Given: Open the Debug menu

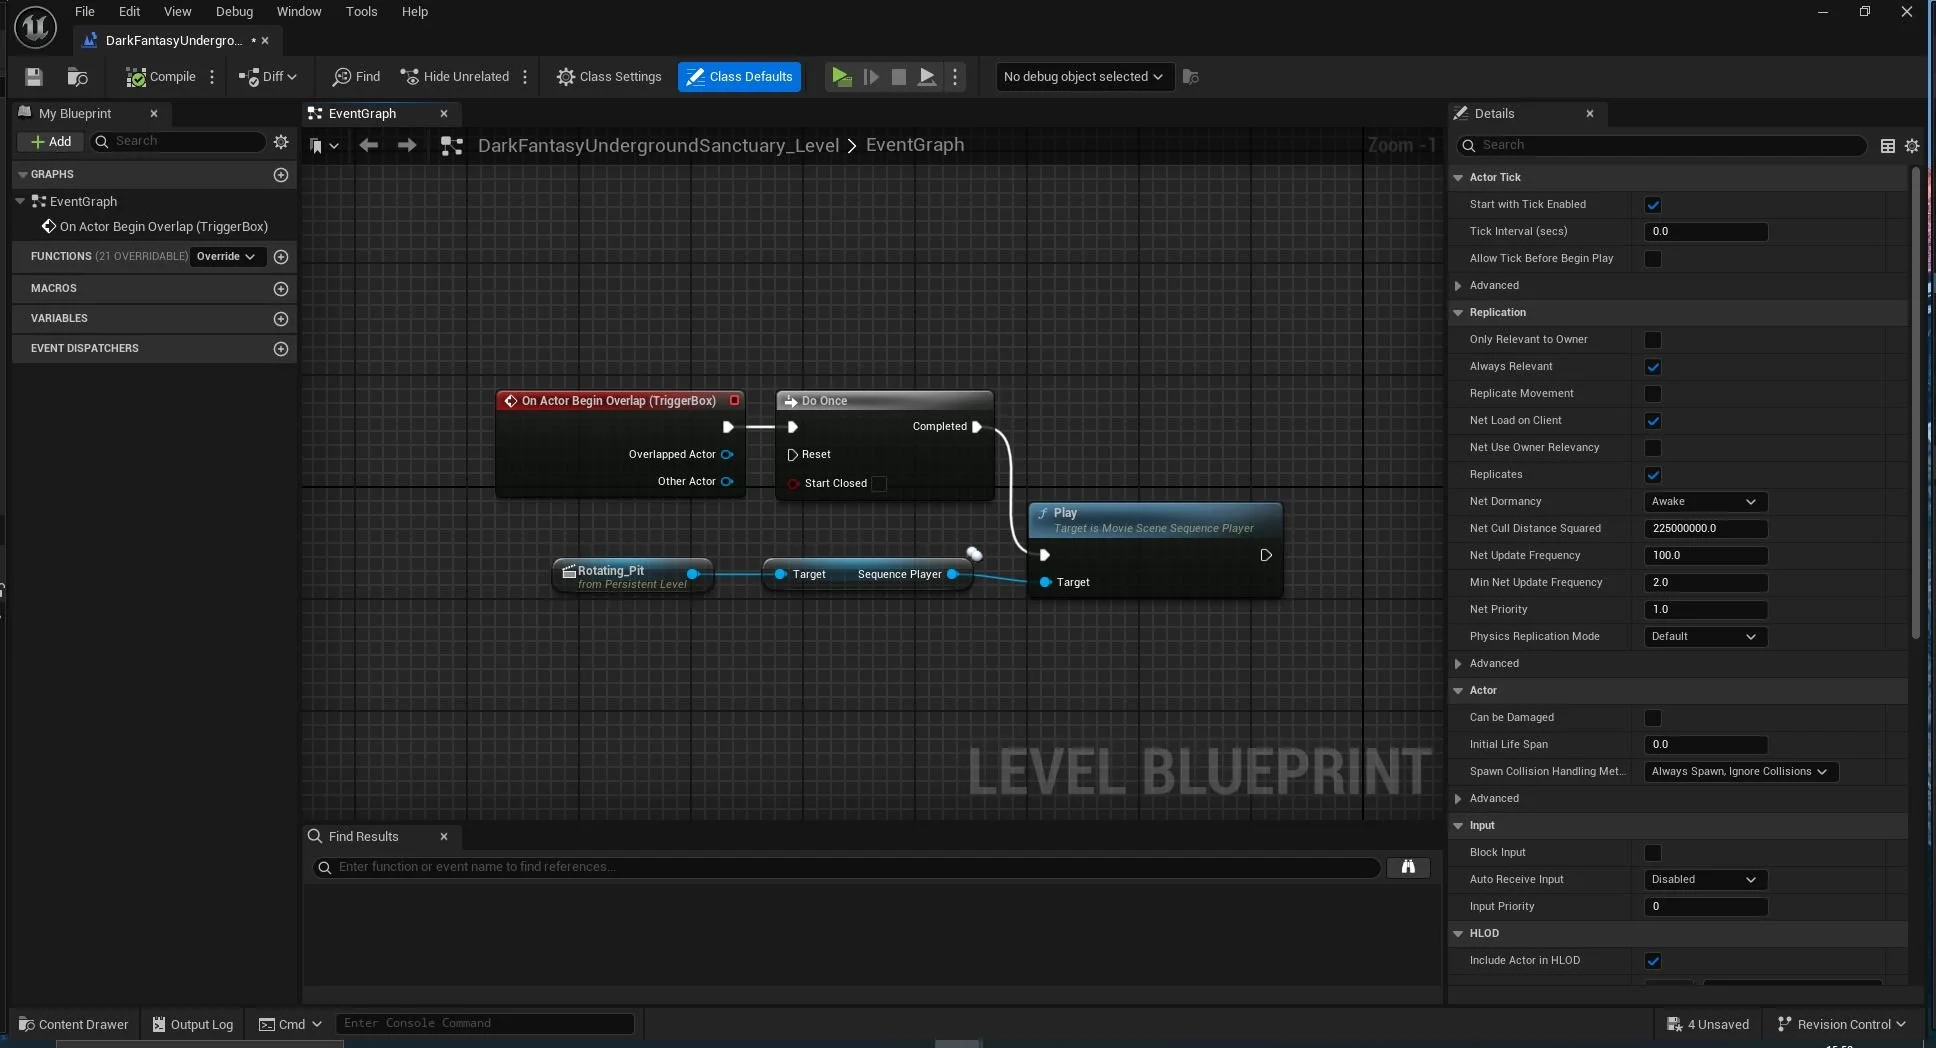Looking at the screenshot, I should click(x=233, y=11).
